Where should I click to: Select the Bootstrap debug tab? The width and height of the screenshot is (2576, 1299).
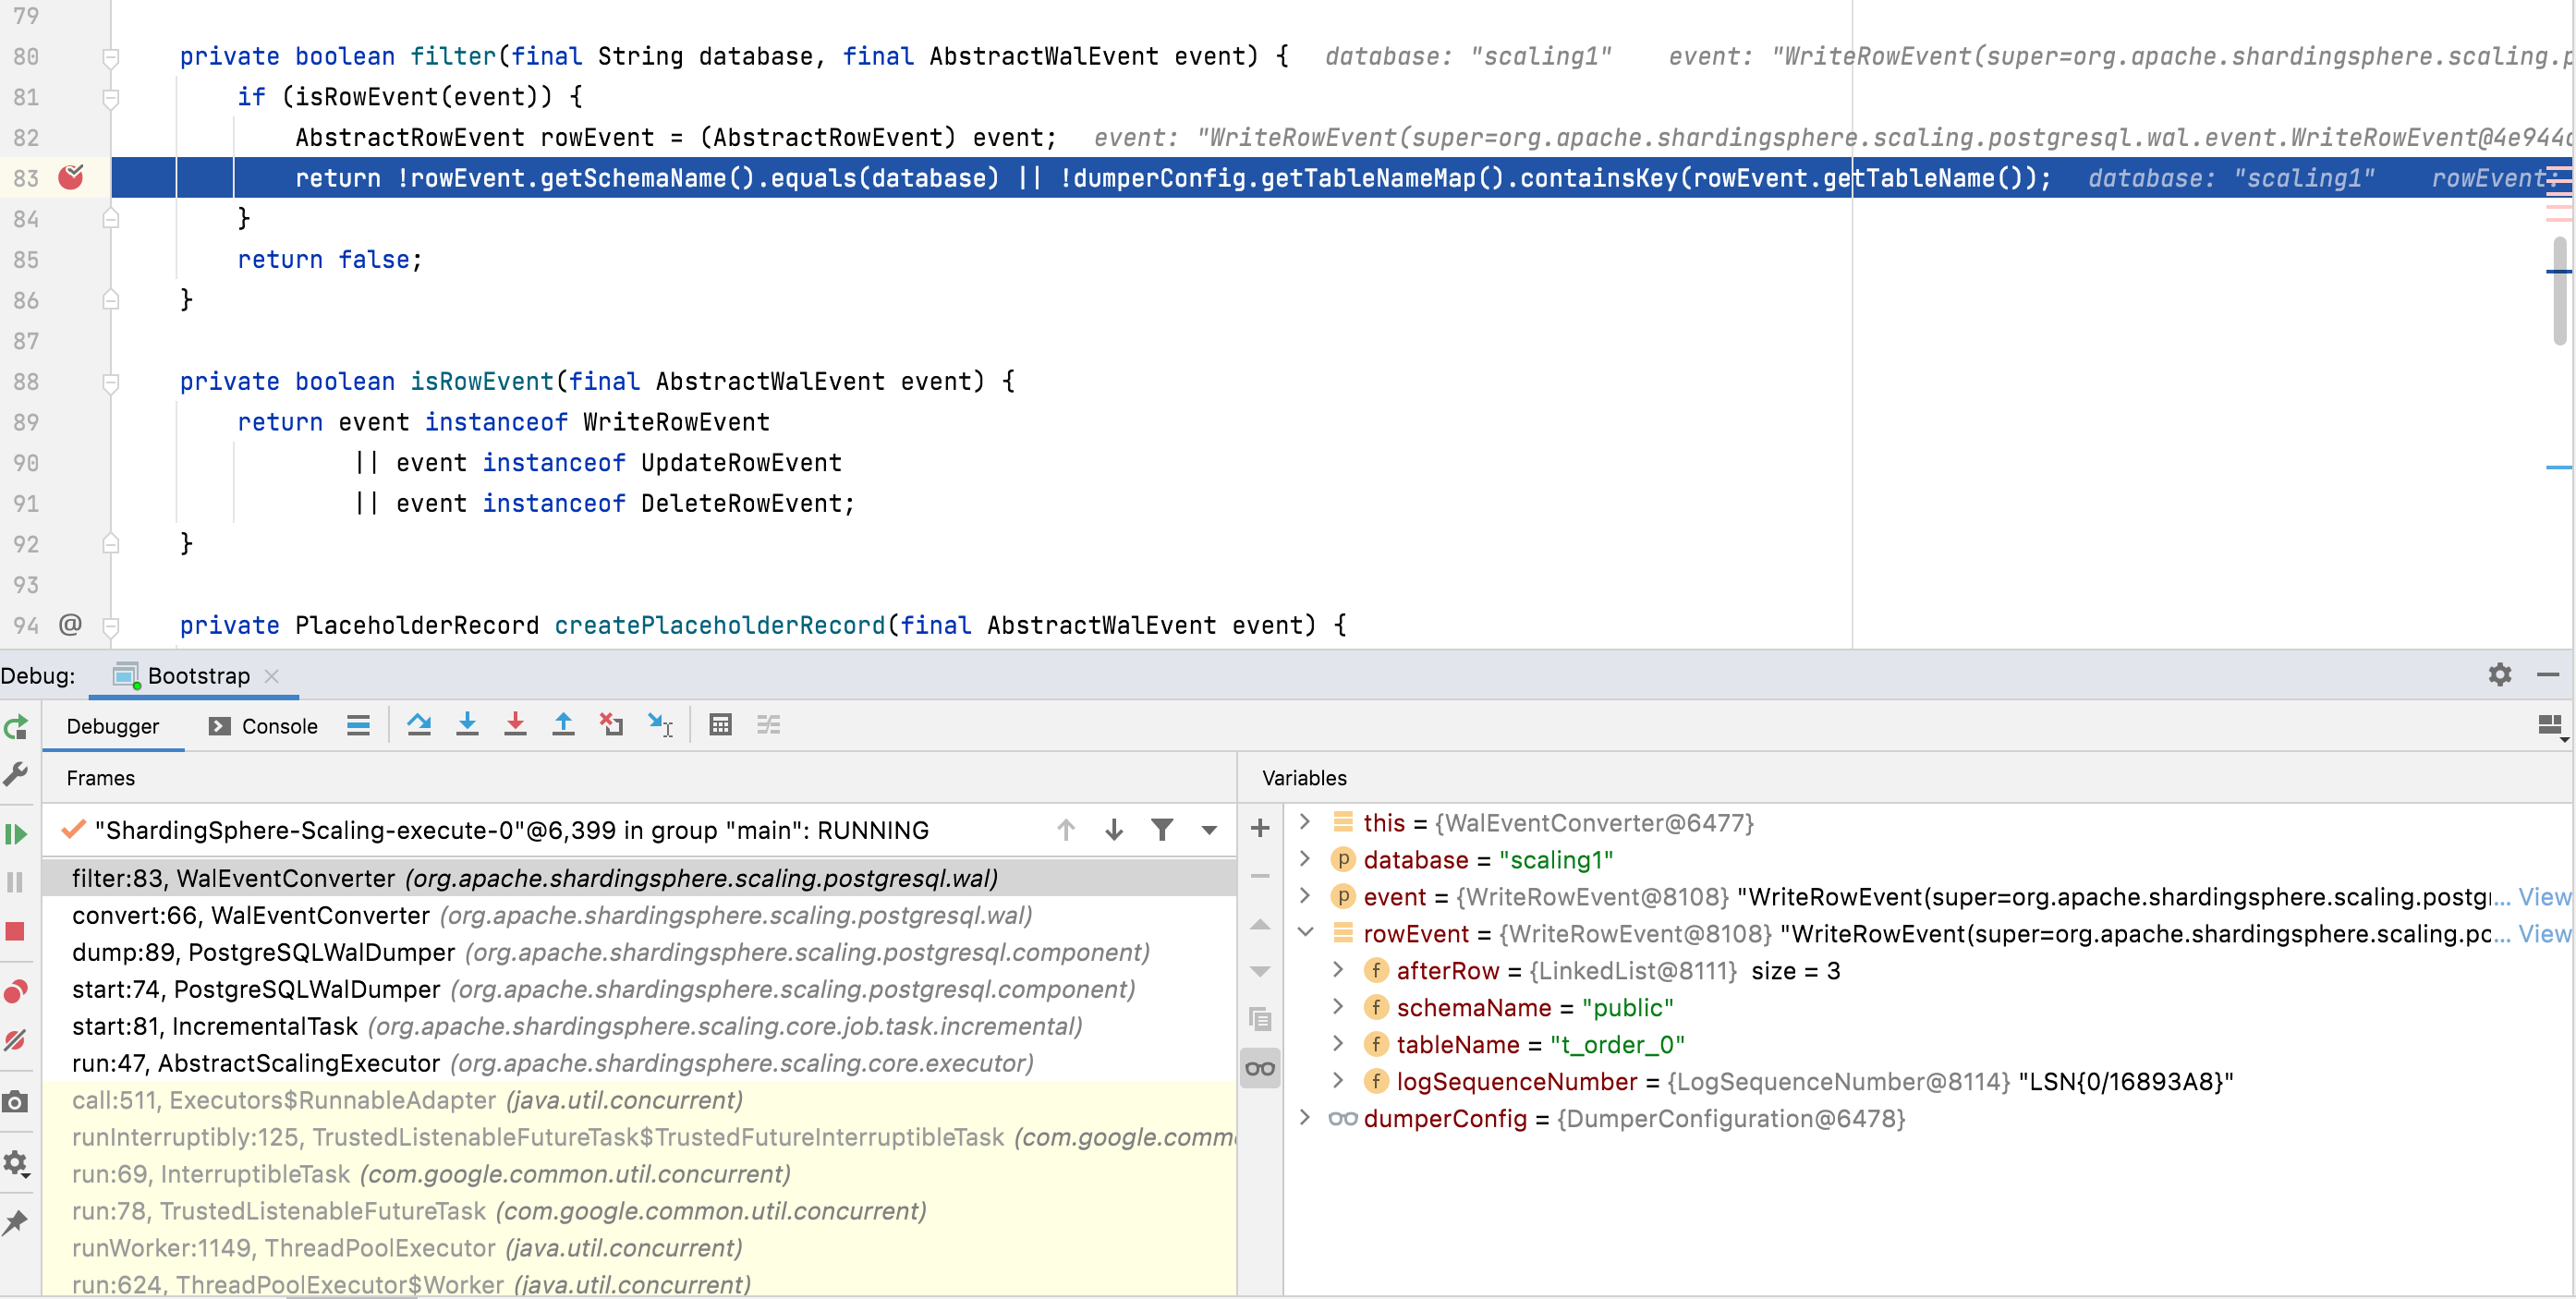196,675
